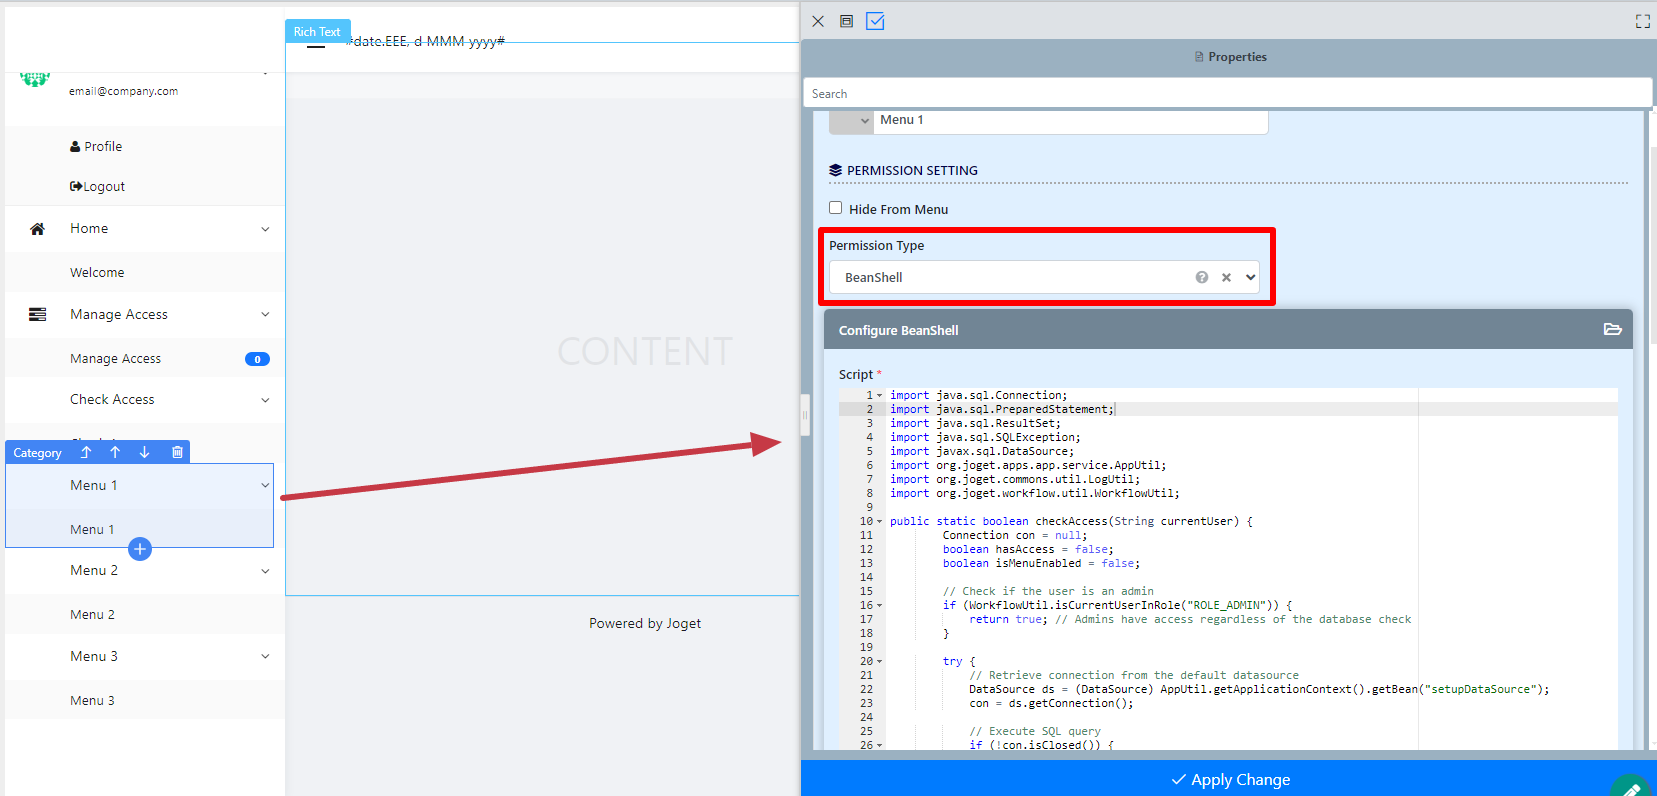
Task: Delete the selected Menu 1 category
Action: coord(177,452)
